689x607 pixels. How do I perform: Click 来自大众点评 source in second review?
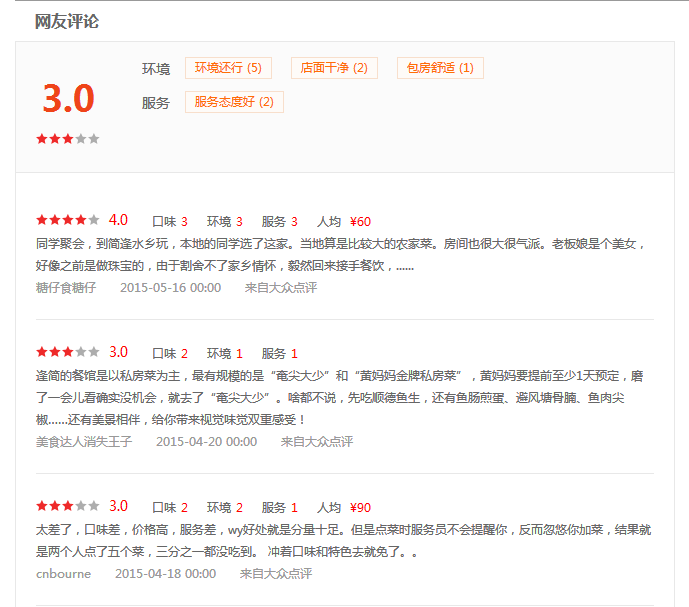click(x=316, y=441)
